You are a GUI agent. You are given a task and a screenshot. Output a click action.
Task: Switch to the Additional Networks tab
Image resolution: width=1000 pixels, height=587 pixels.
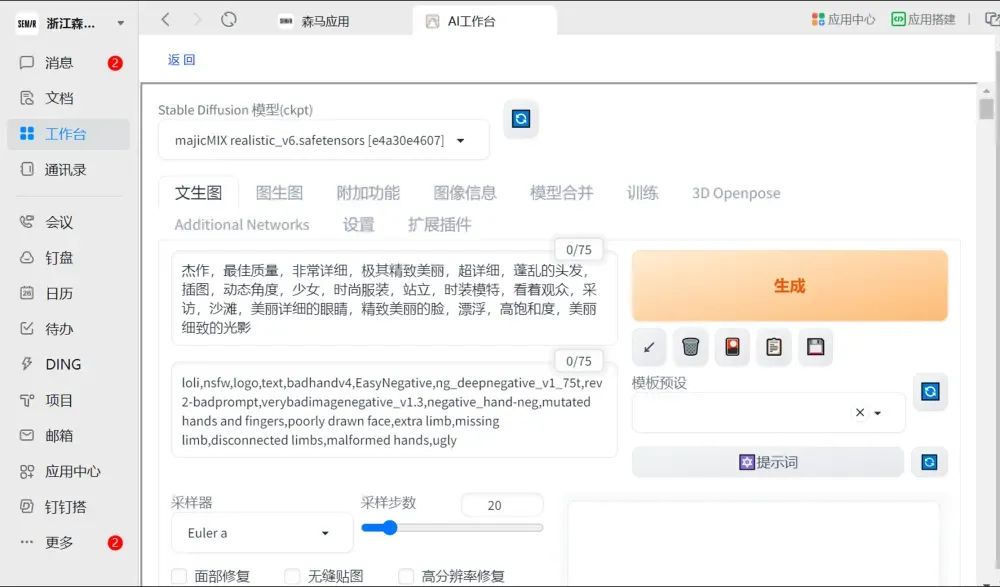tap(242, 225)
